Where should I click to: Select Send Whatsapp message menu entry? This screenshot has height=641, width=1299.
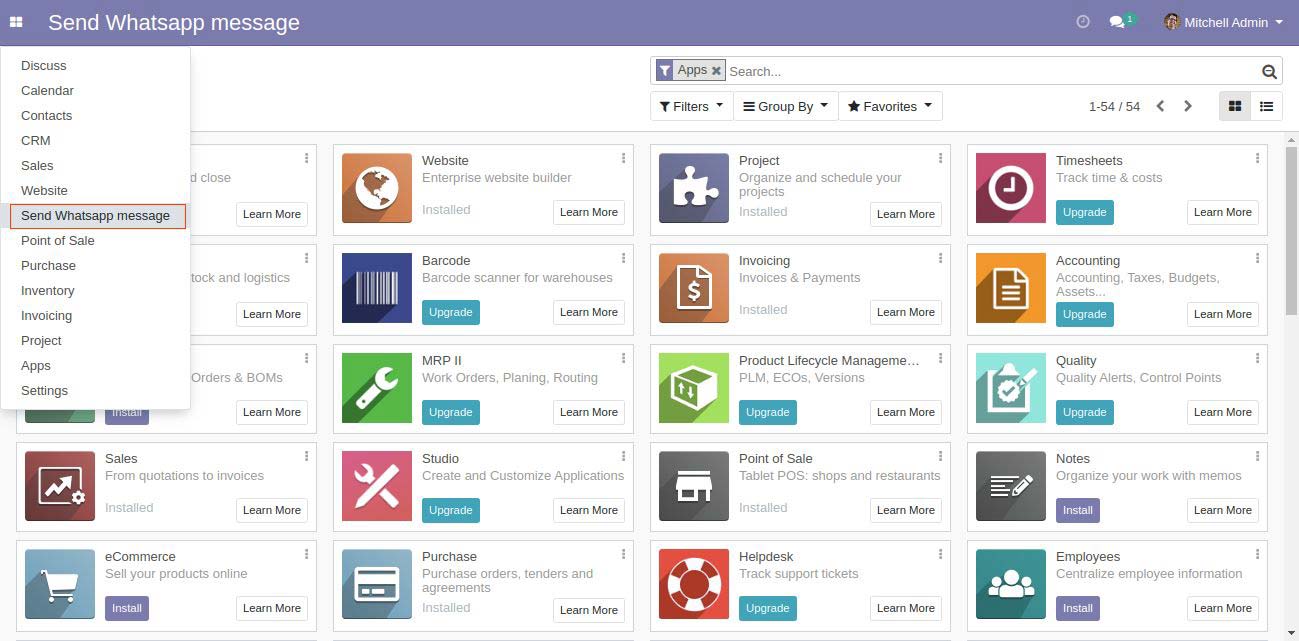97,215
